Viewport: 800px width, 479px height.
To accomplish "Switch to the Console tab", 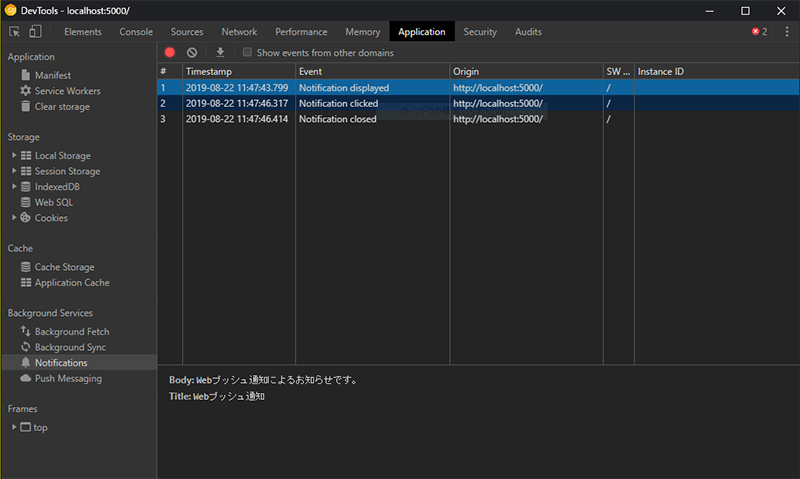I will pyautogui.click(x=136, y=32).
